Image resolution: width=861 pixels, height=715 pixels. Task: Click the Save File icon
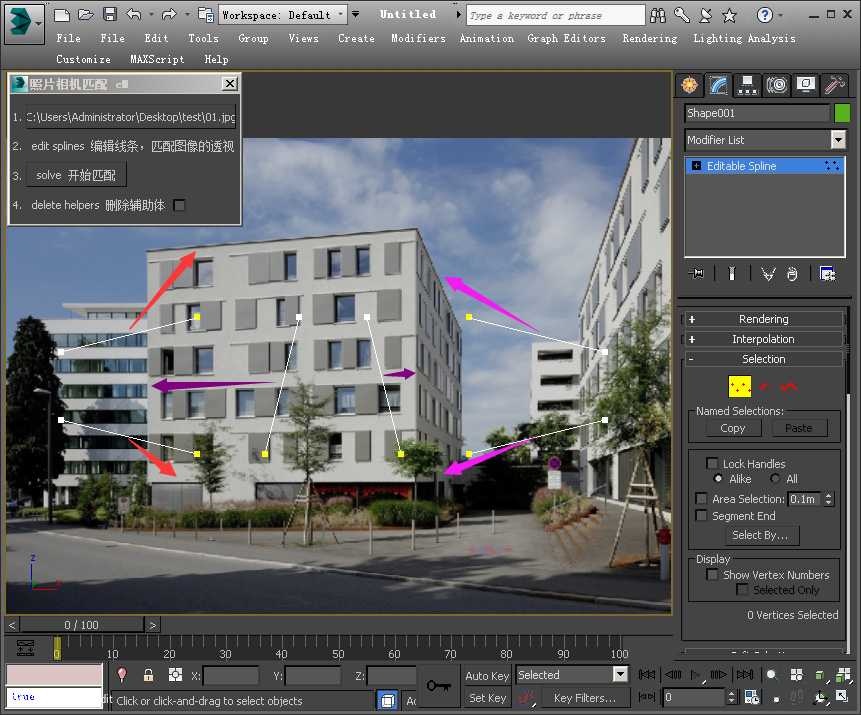tap(110, 14)
